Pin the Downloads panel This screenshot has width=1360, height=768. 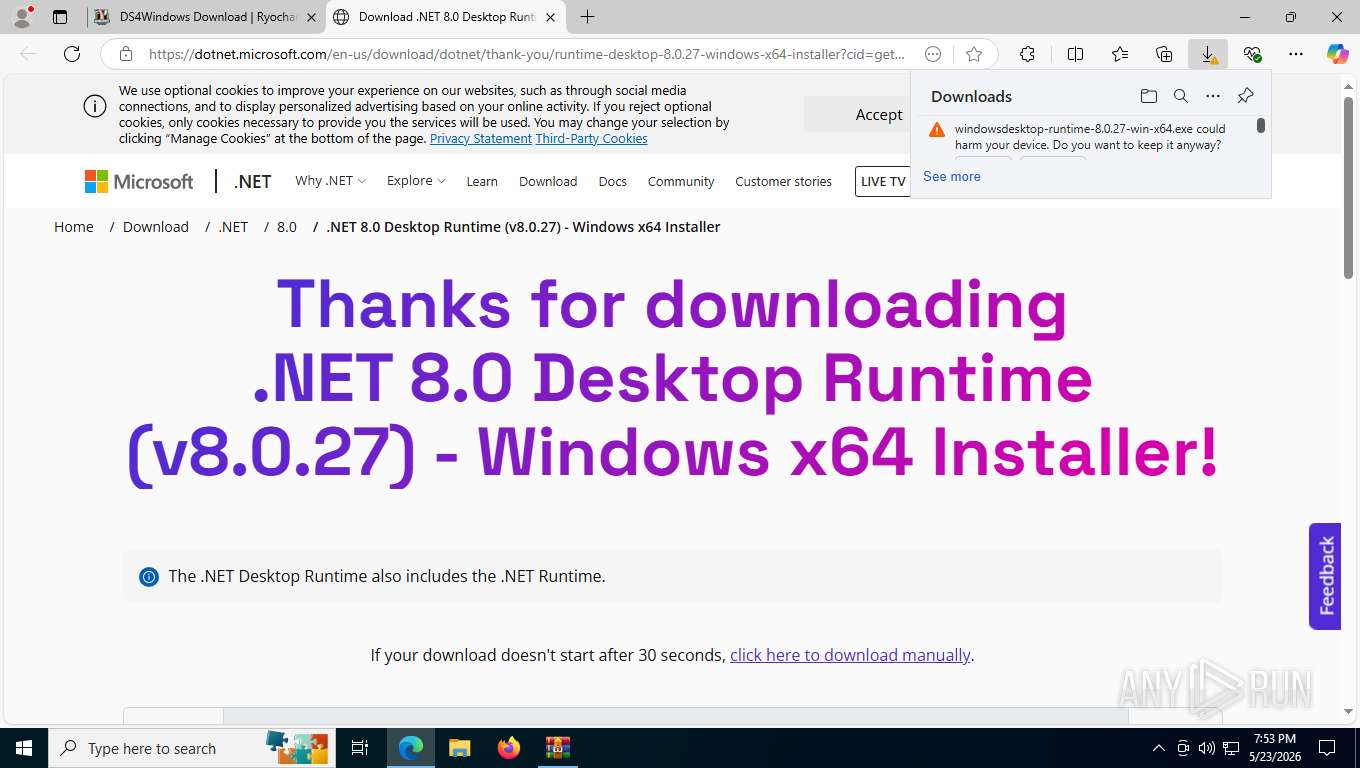coord(1245,96)
